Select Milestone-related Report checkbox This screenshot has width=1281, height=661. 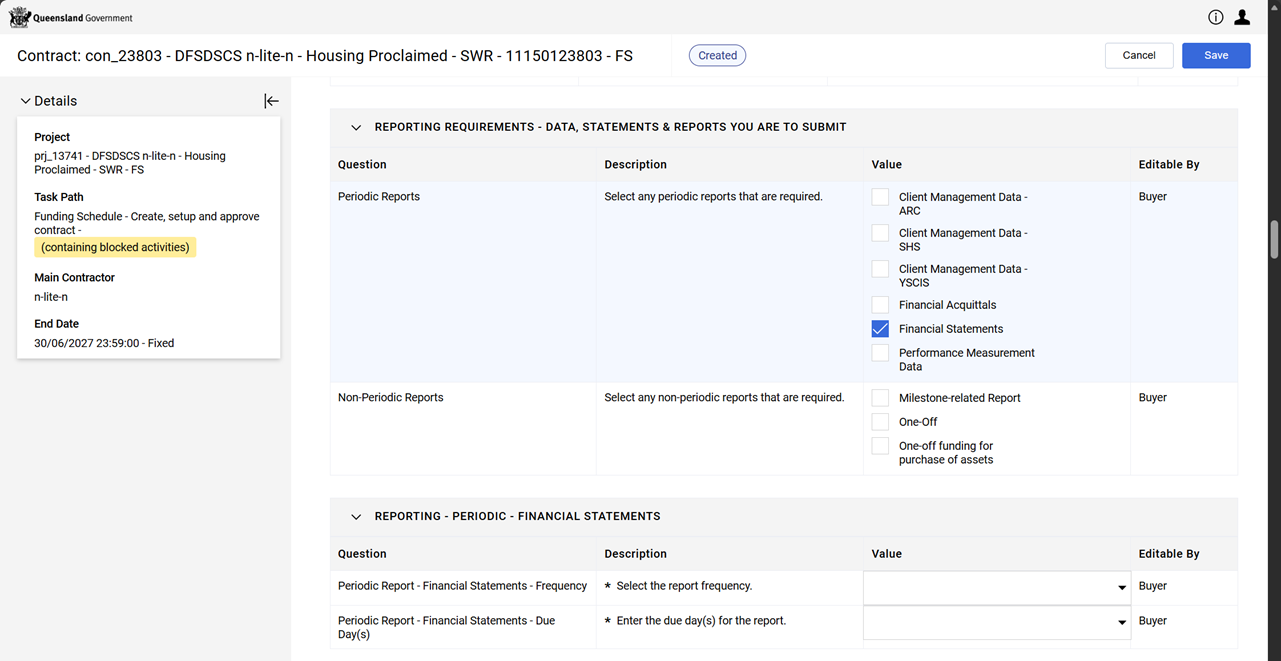880,398
